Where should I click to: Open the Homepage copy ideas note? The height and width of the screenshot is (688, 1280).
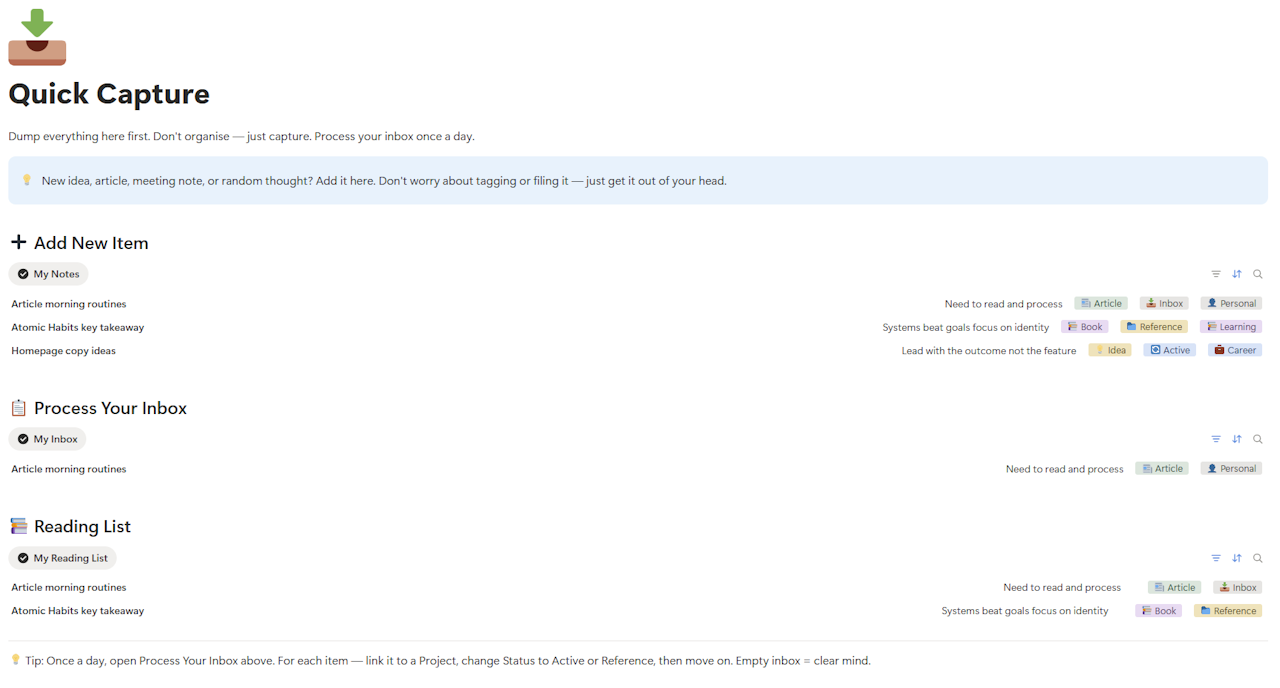pyautogui.click(x=64, y=351)
